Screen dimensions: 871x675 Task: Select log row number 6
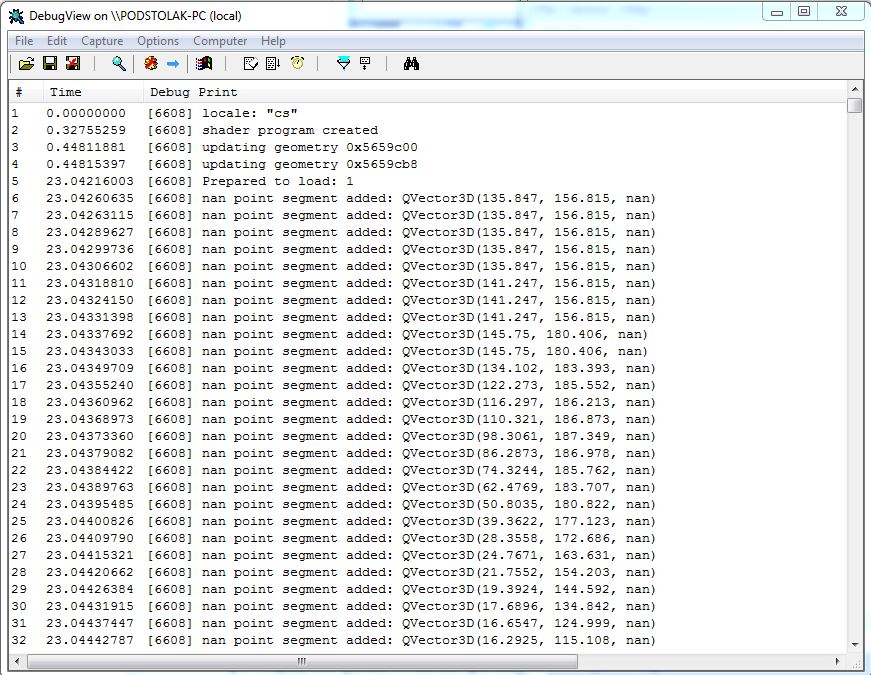(428, 198)
